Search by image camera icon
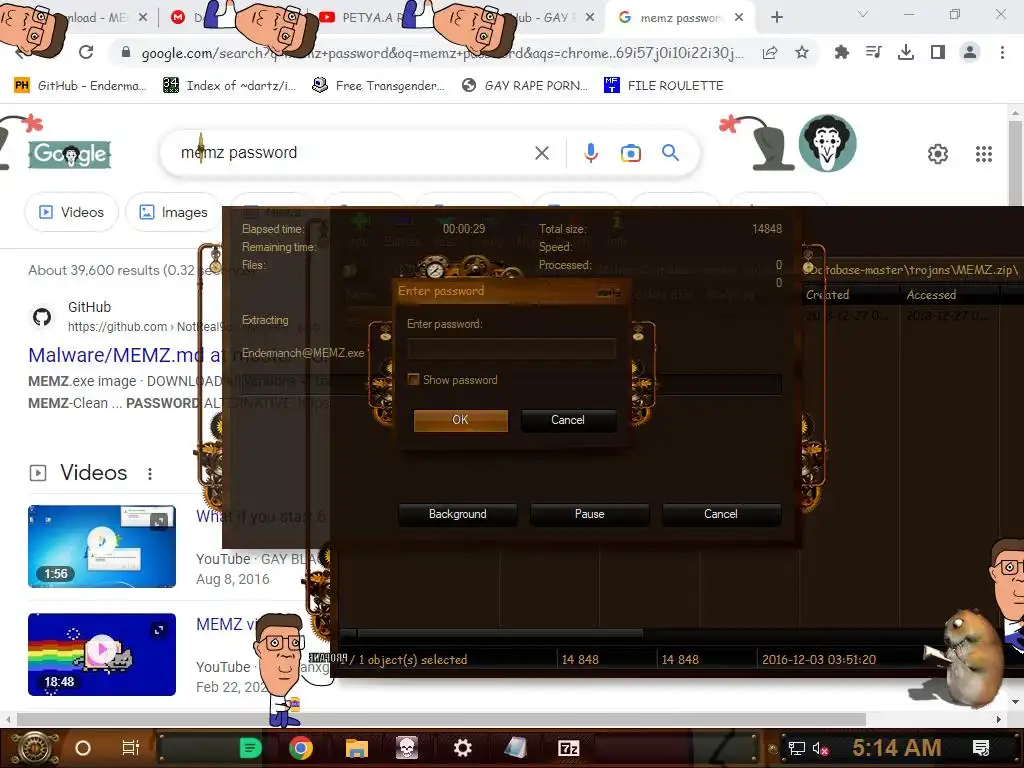This screenshot has width=1024, height=768. (x=631, y=153)
